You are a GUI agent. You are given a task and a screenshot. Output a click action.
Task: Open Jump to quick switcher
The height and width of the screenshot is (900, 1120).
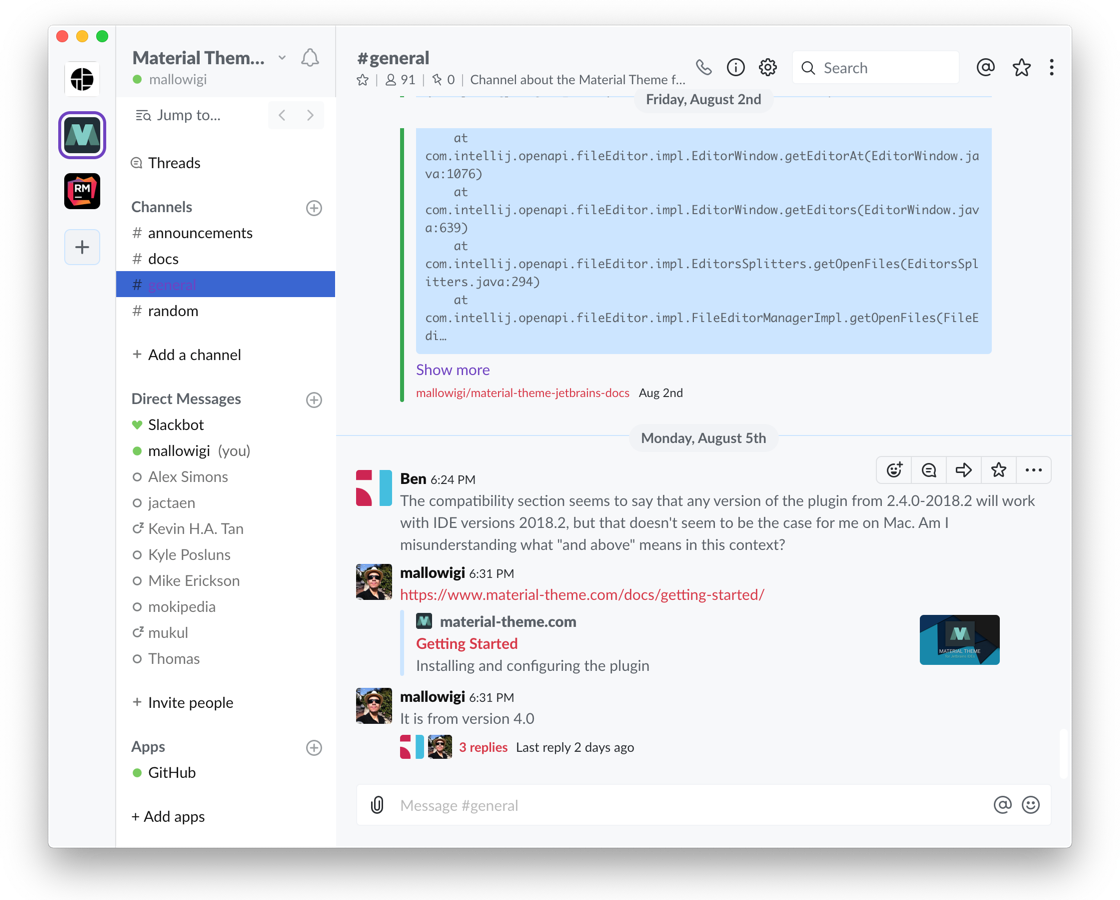pyautogui.click(x=178, y=115)
